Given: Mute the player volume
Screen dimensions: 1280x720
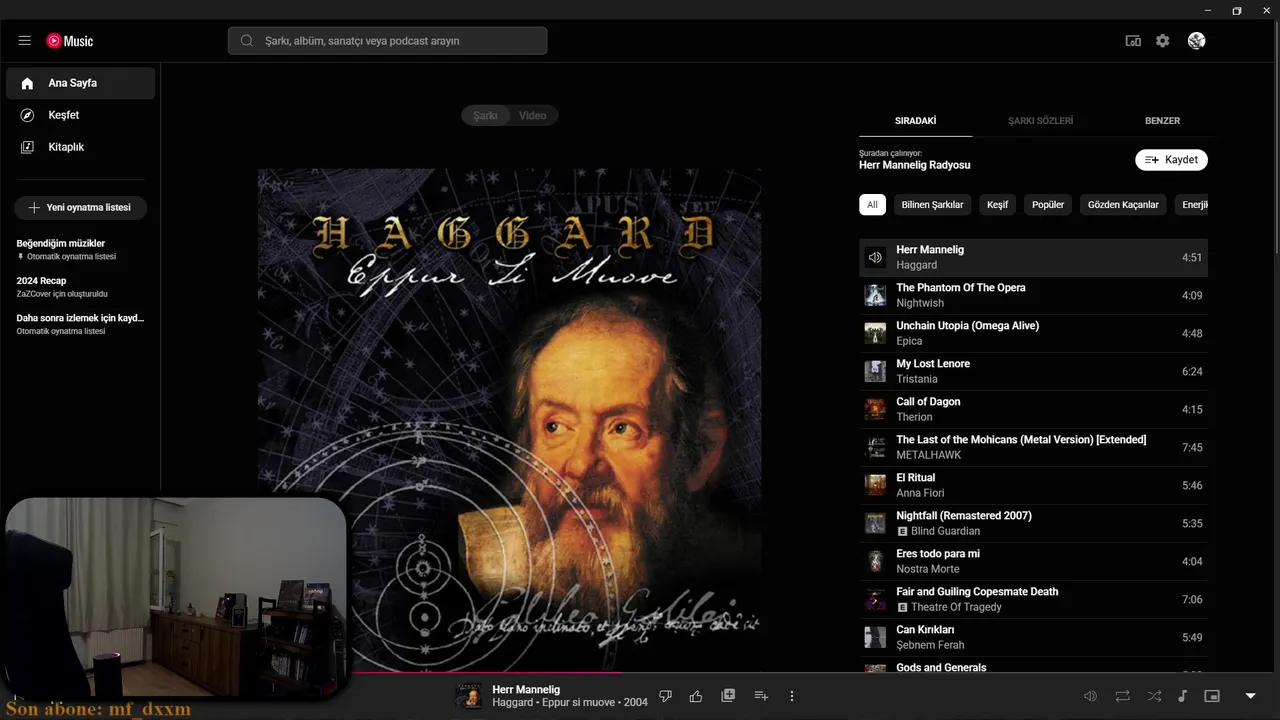Looking at the screenshot, I should 1090,696.
